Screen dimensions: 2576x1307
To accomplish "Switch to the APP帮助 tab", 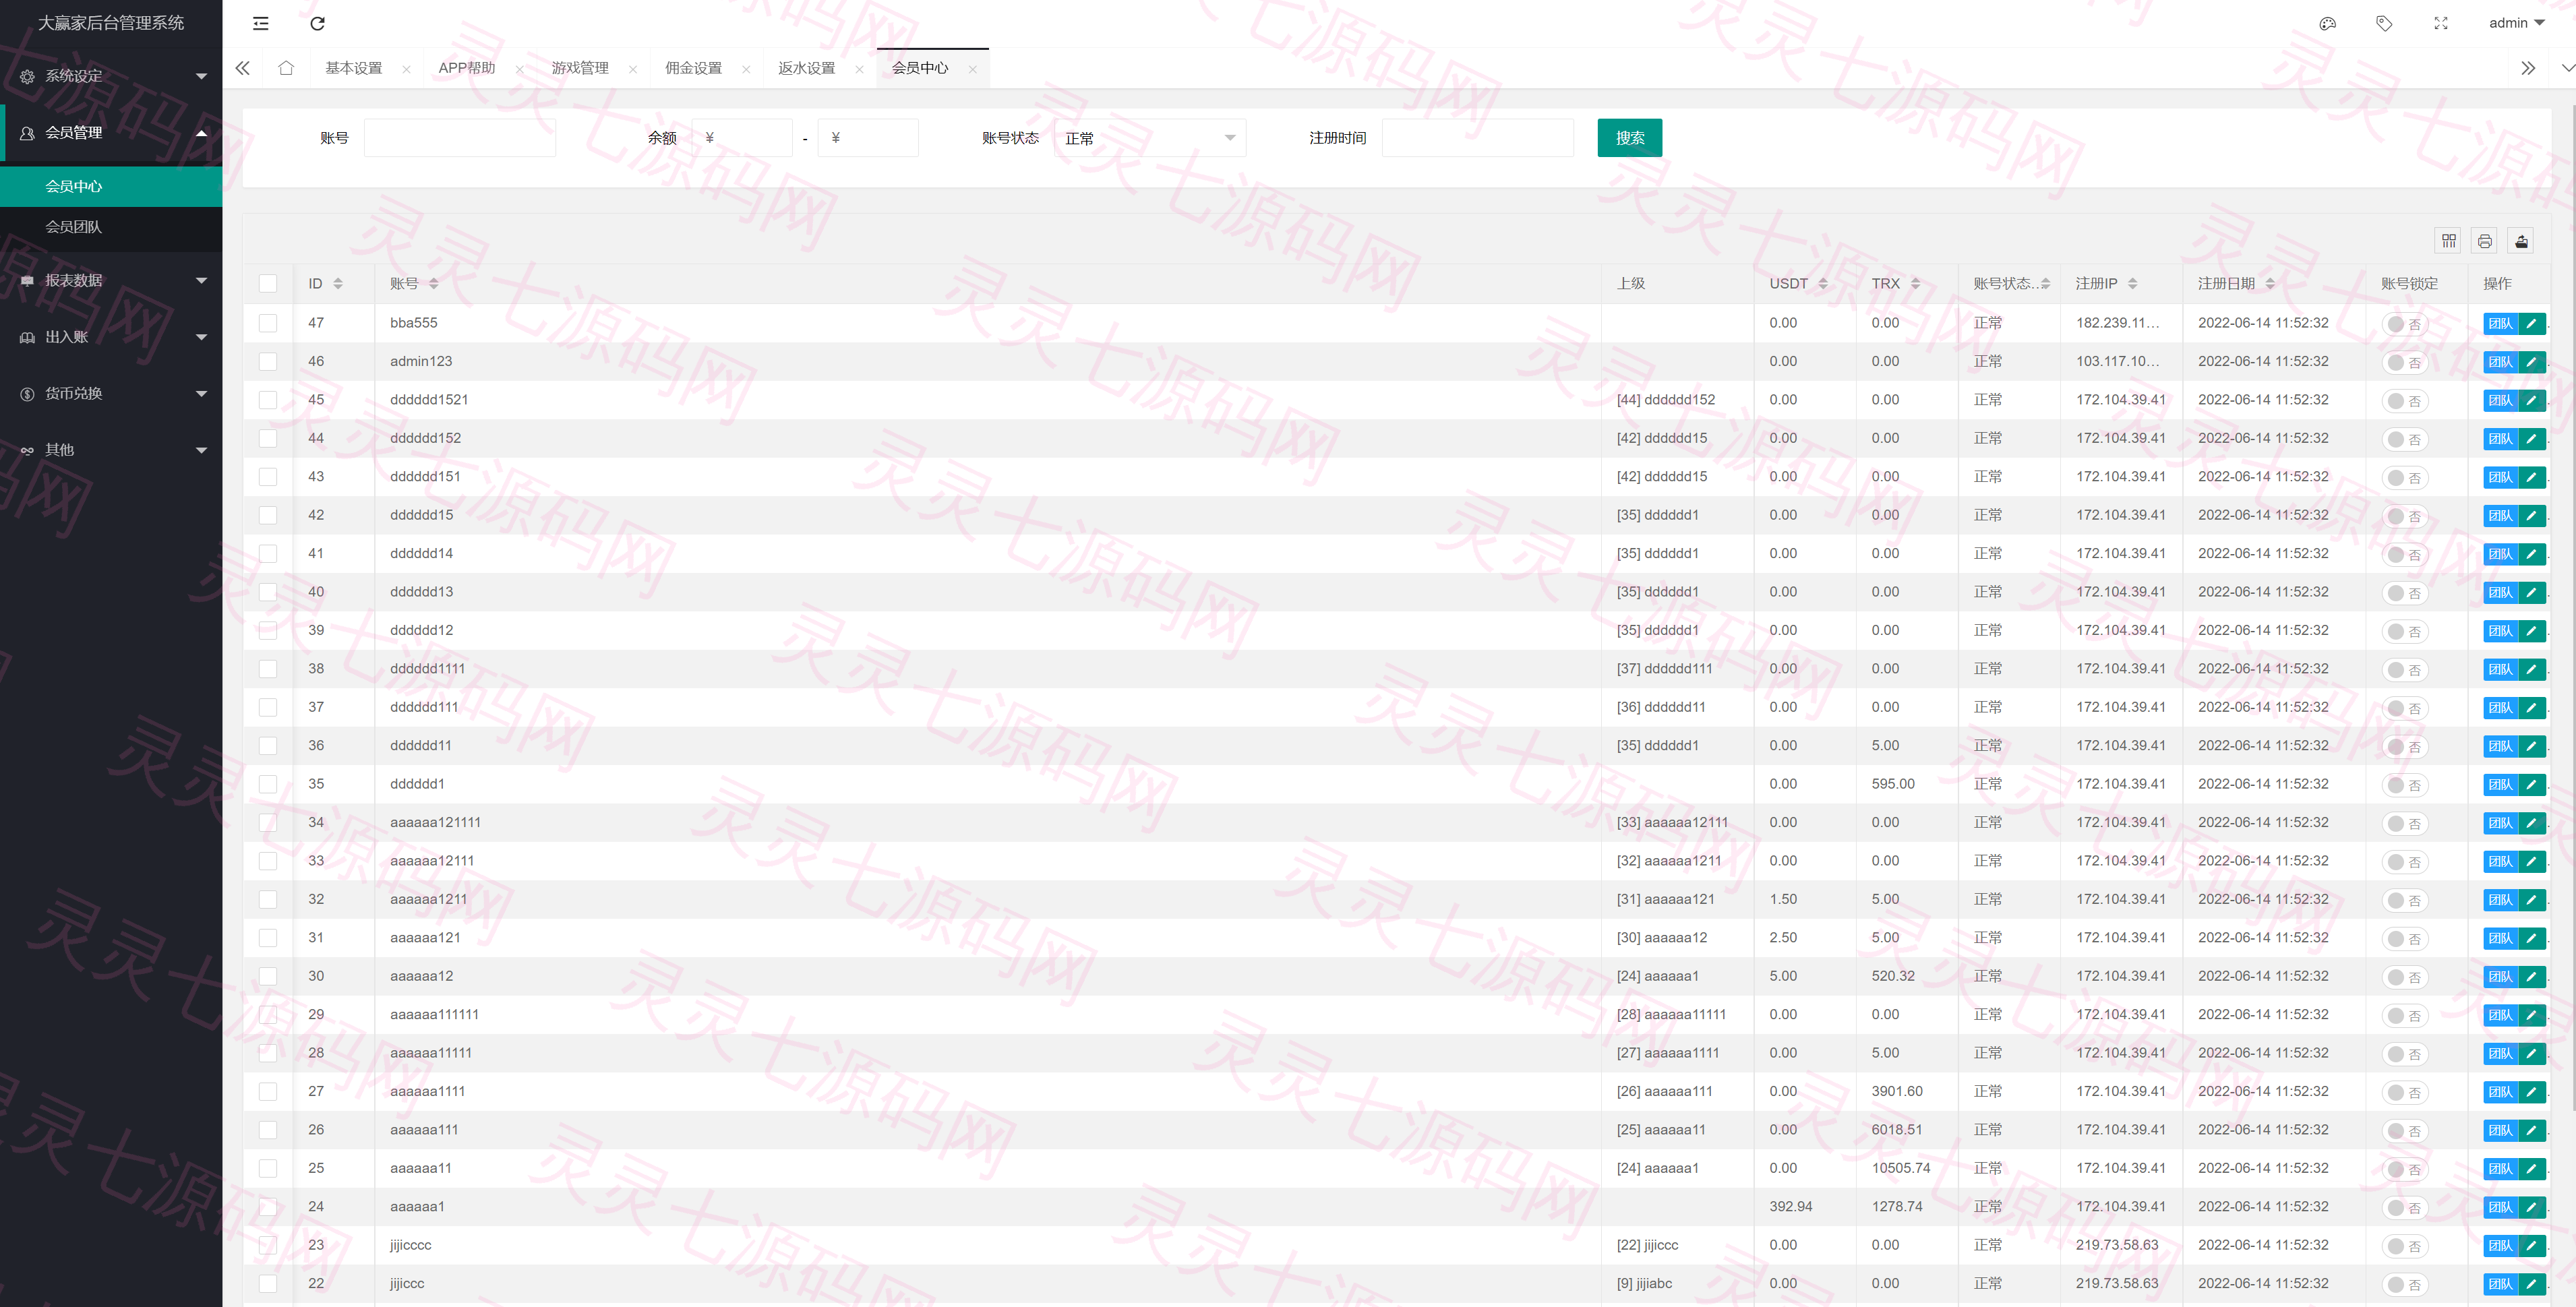I will pos(467,68).
